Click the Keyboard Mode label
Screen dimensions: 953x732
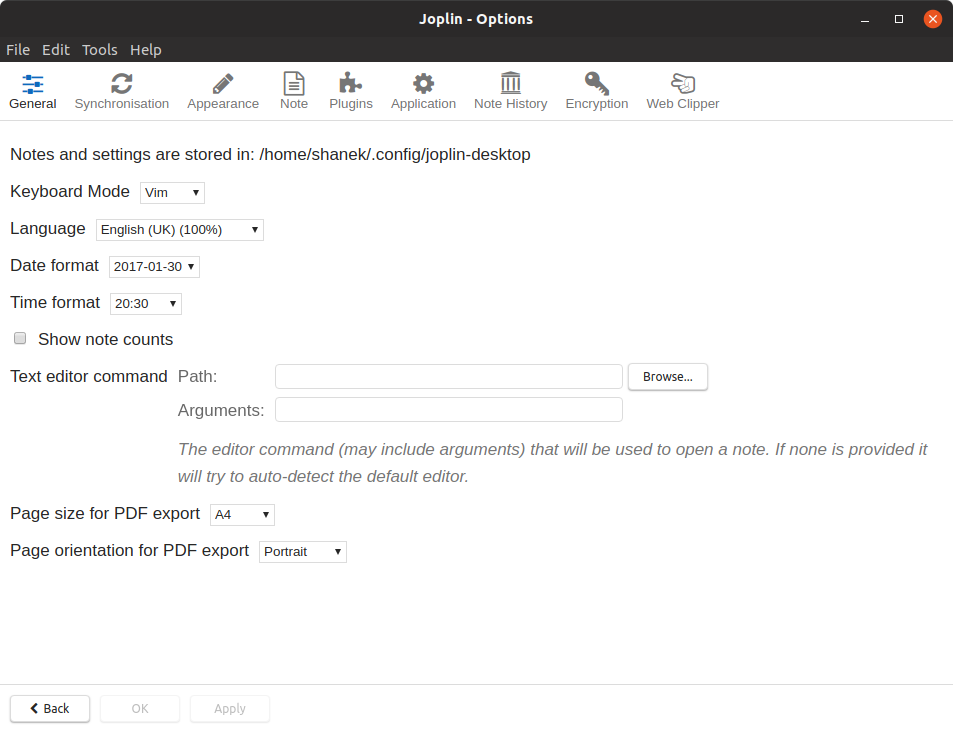point(70,192)
